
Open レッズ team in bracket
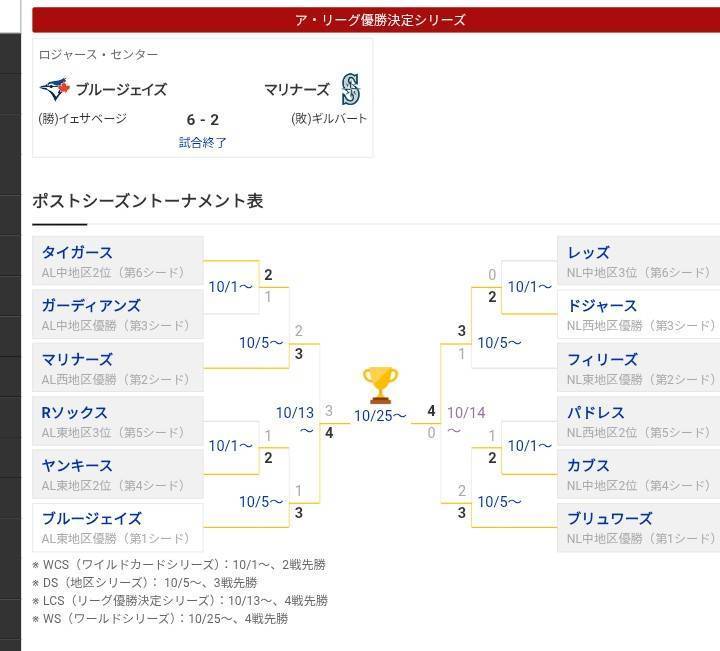pos(588,252)
